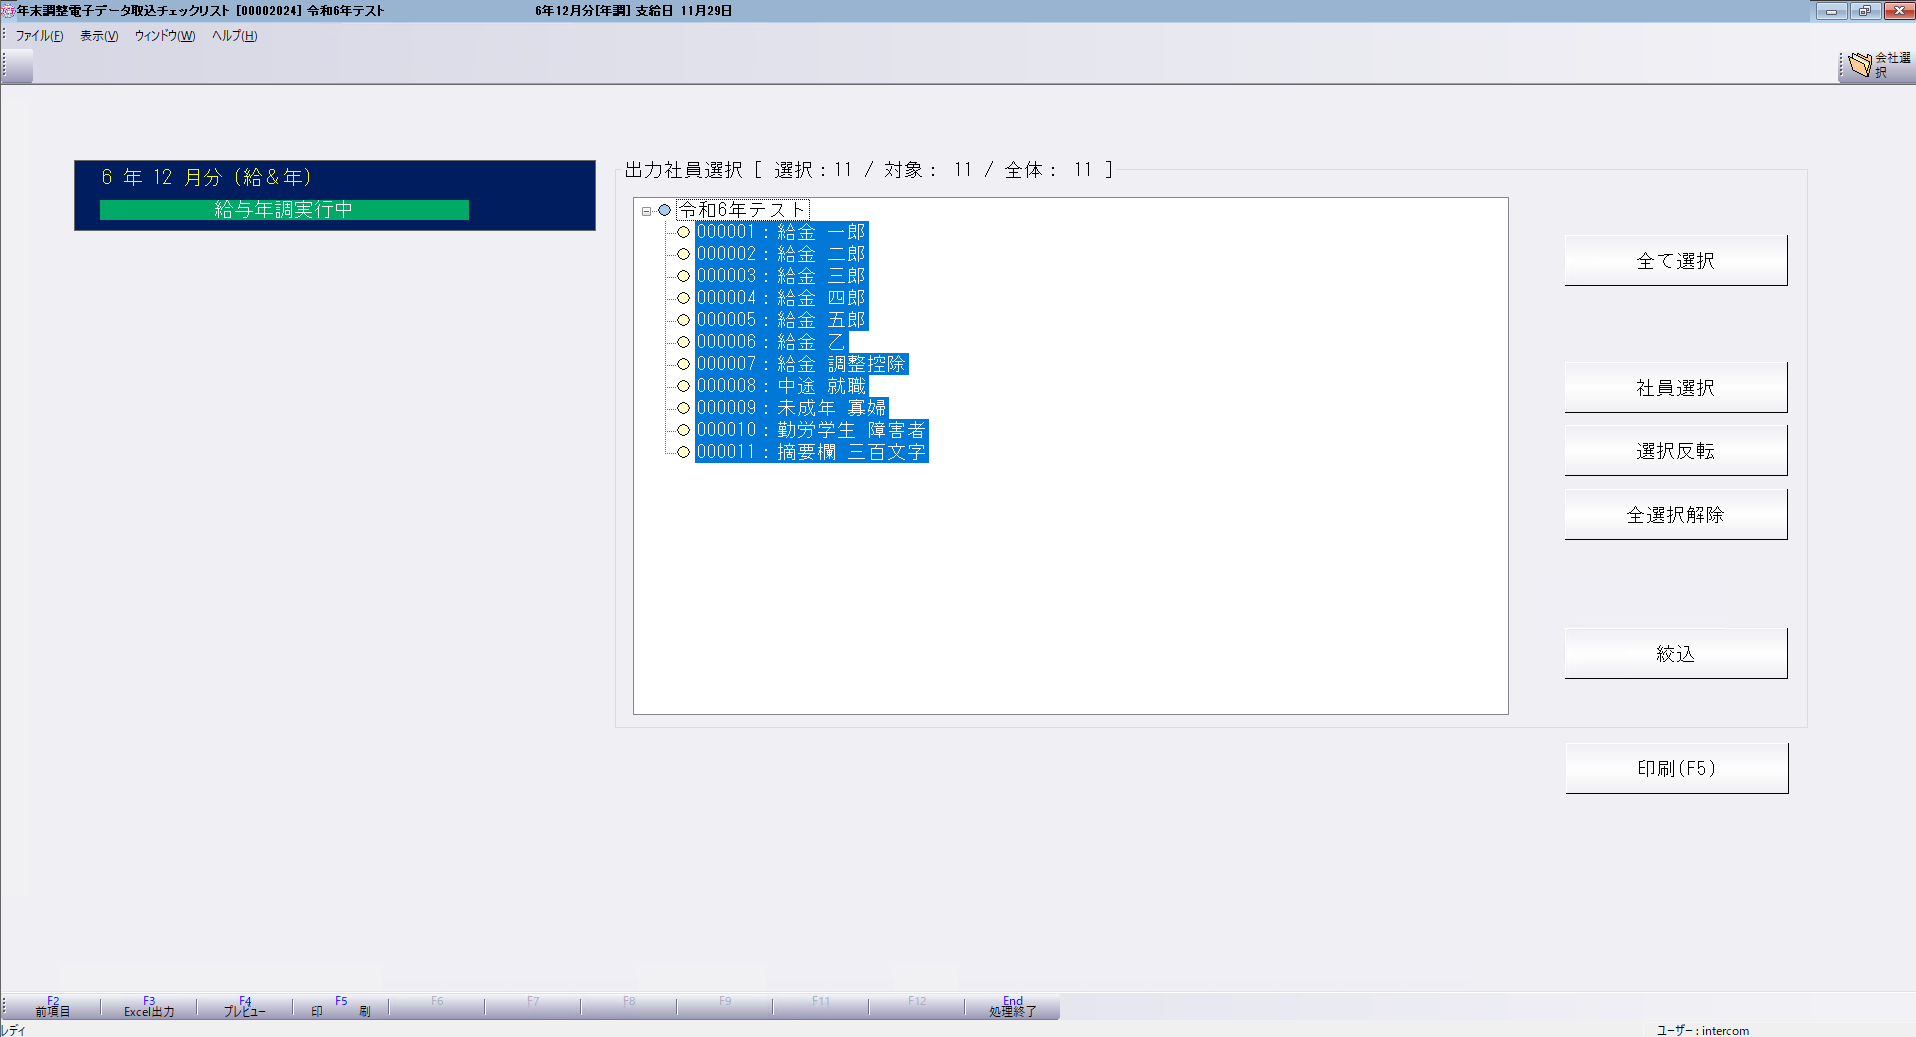Collapse the 令和6年テスト tree node

pyautogui.click(x=646, y=211)
